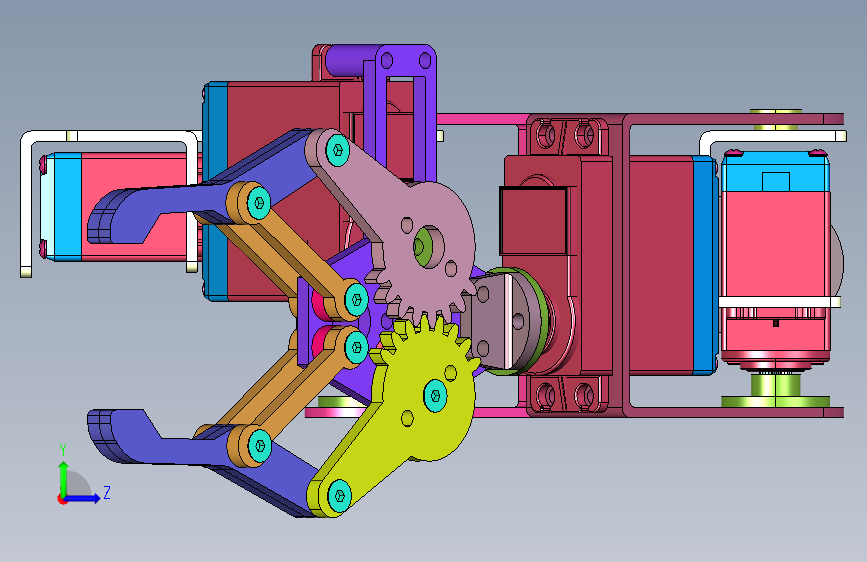The height and width of the screenshot is (562, 867).
Task: Click the red origin point of triad
Action: (x=62, y=499)
